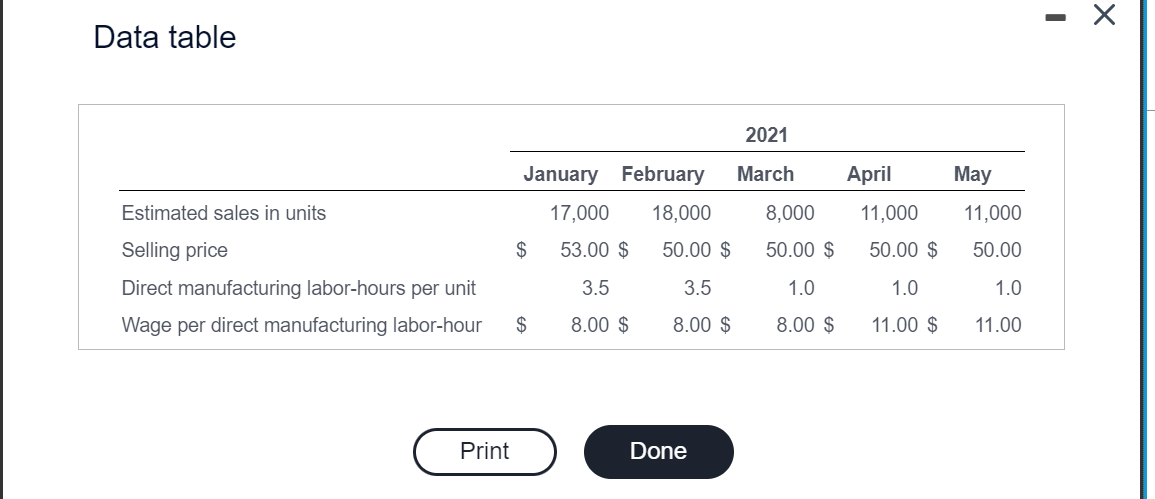Select the May column header
1155x499 pixels.
click(972, 175)
